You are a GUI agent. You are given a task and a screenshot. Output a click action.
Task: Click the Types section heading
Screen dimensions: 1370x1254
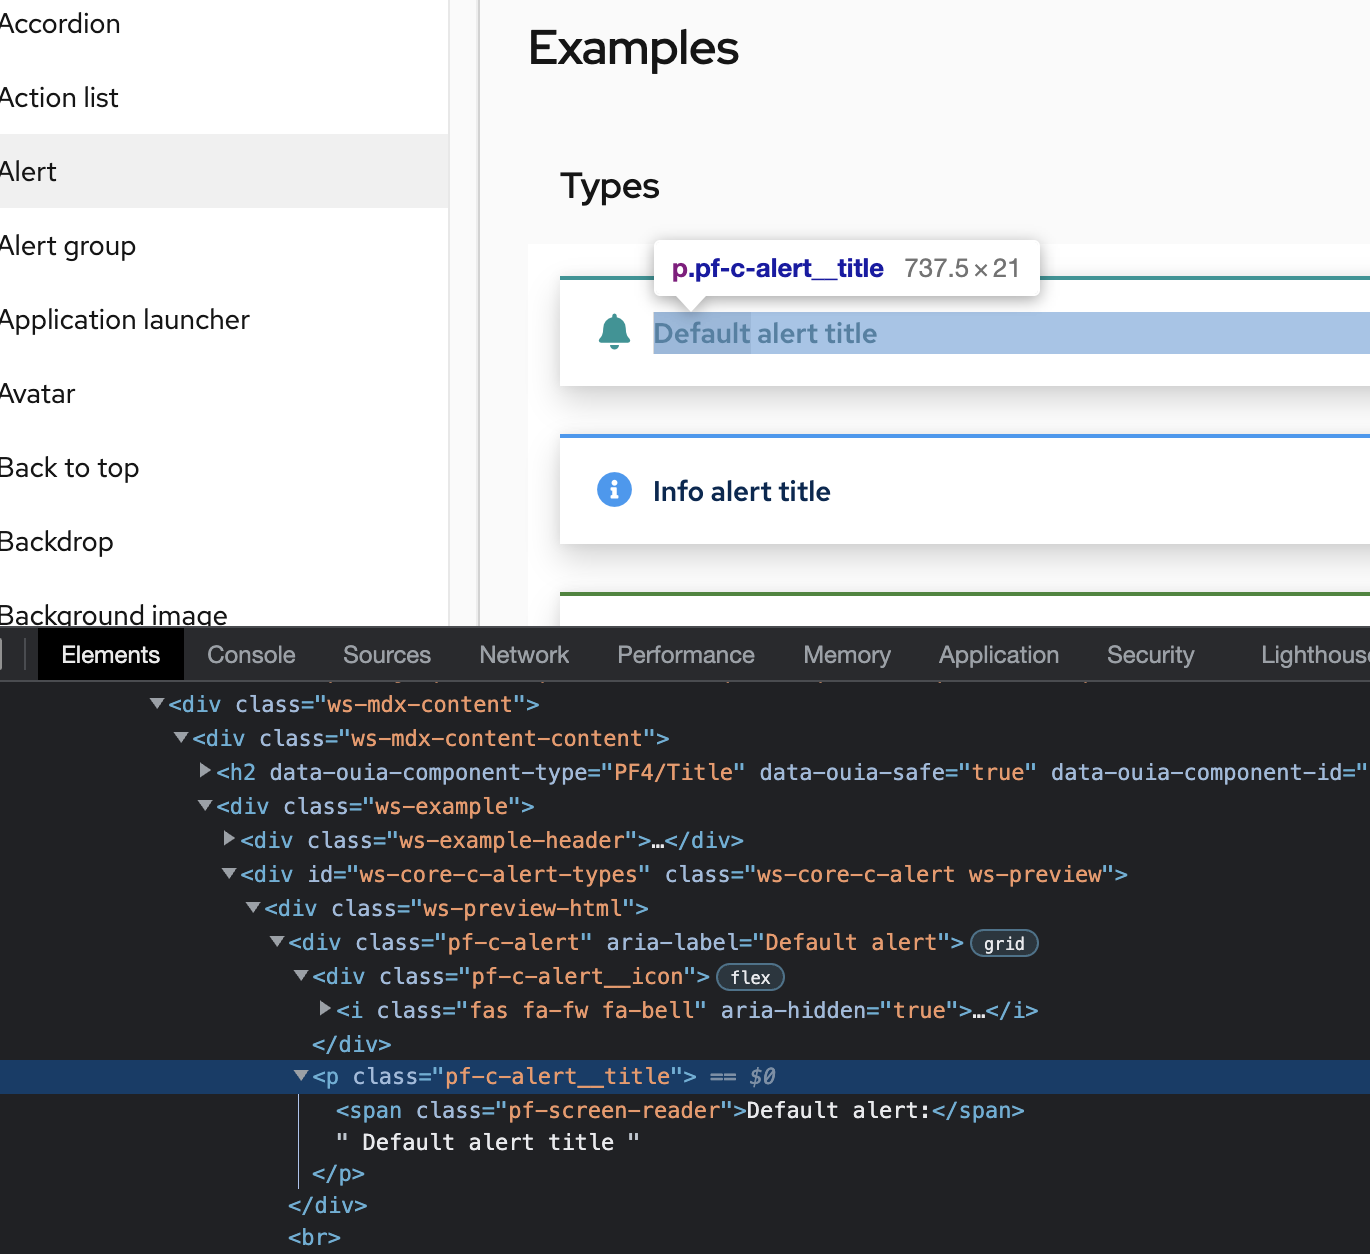(x=610, y=186)
